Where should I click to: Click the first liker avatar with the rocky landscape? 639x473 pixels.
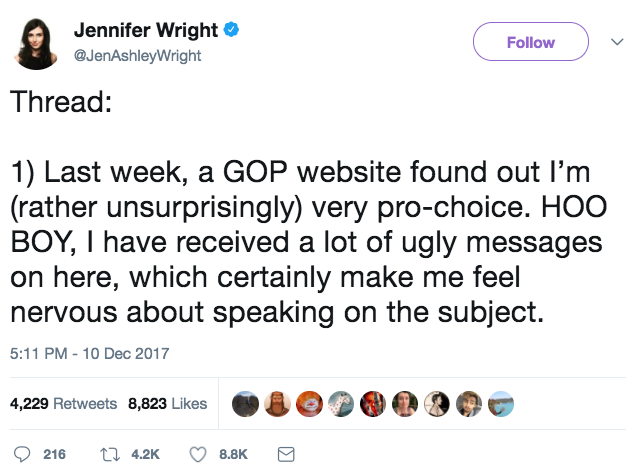point(244,404)
